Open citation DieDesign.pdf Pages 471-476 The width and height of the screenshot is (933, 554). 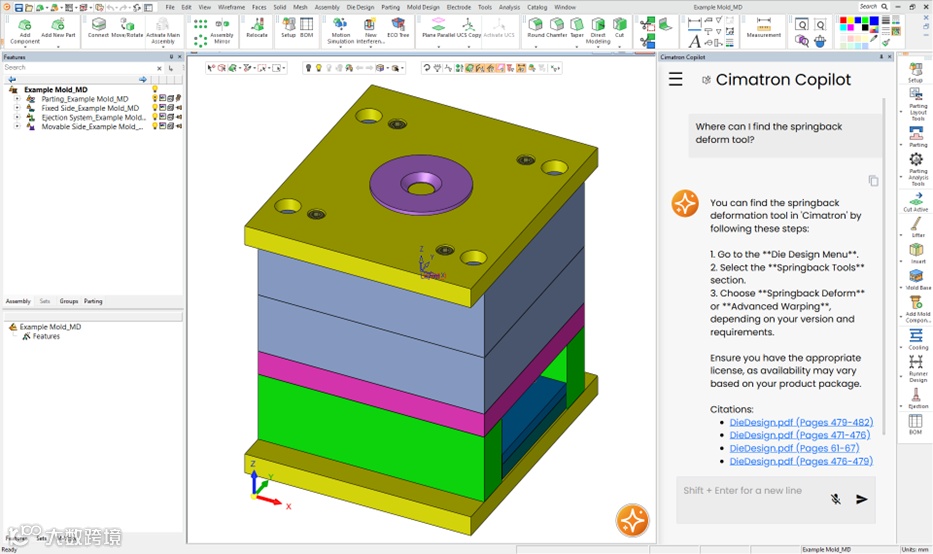pyautogui.click(x=800, y=435)
